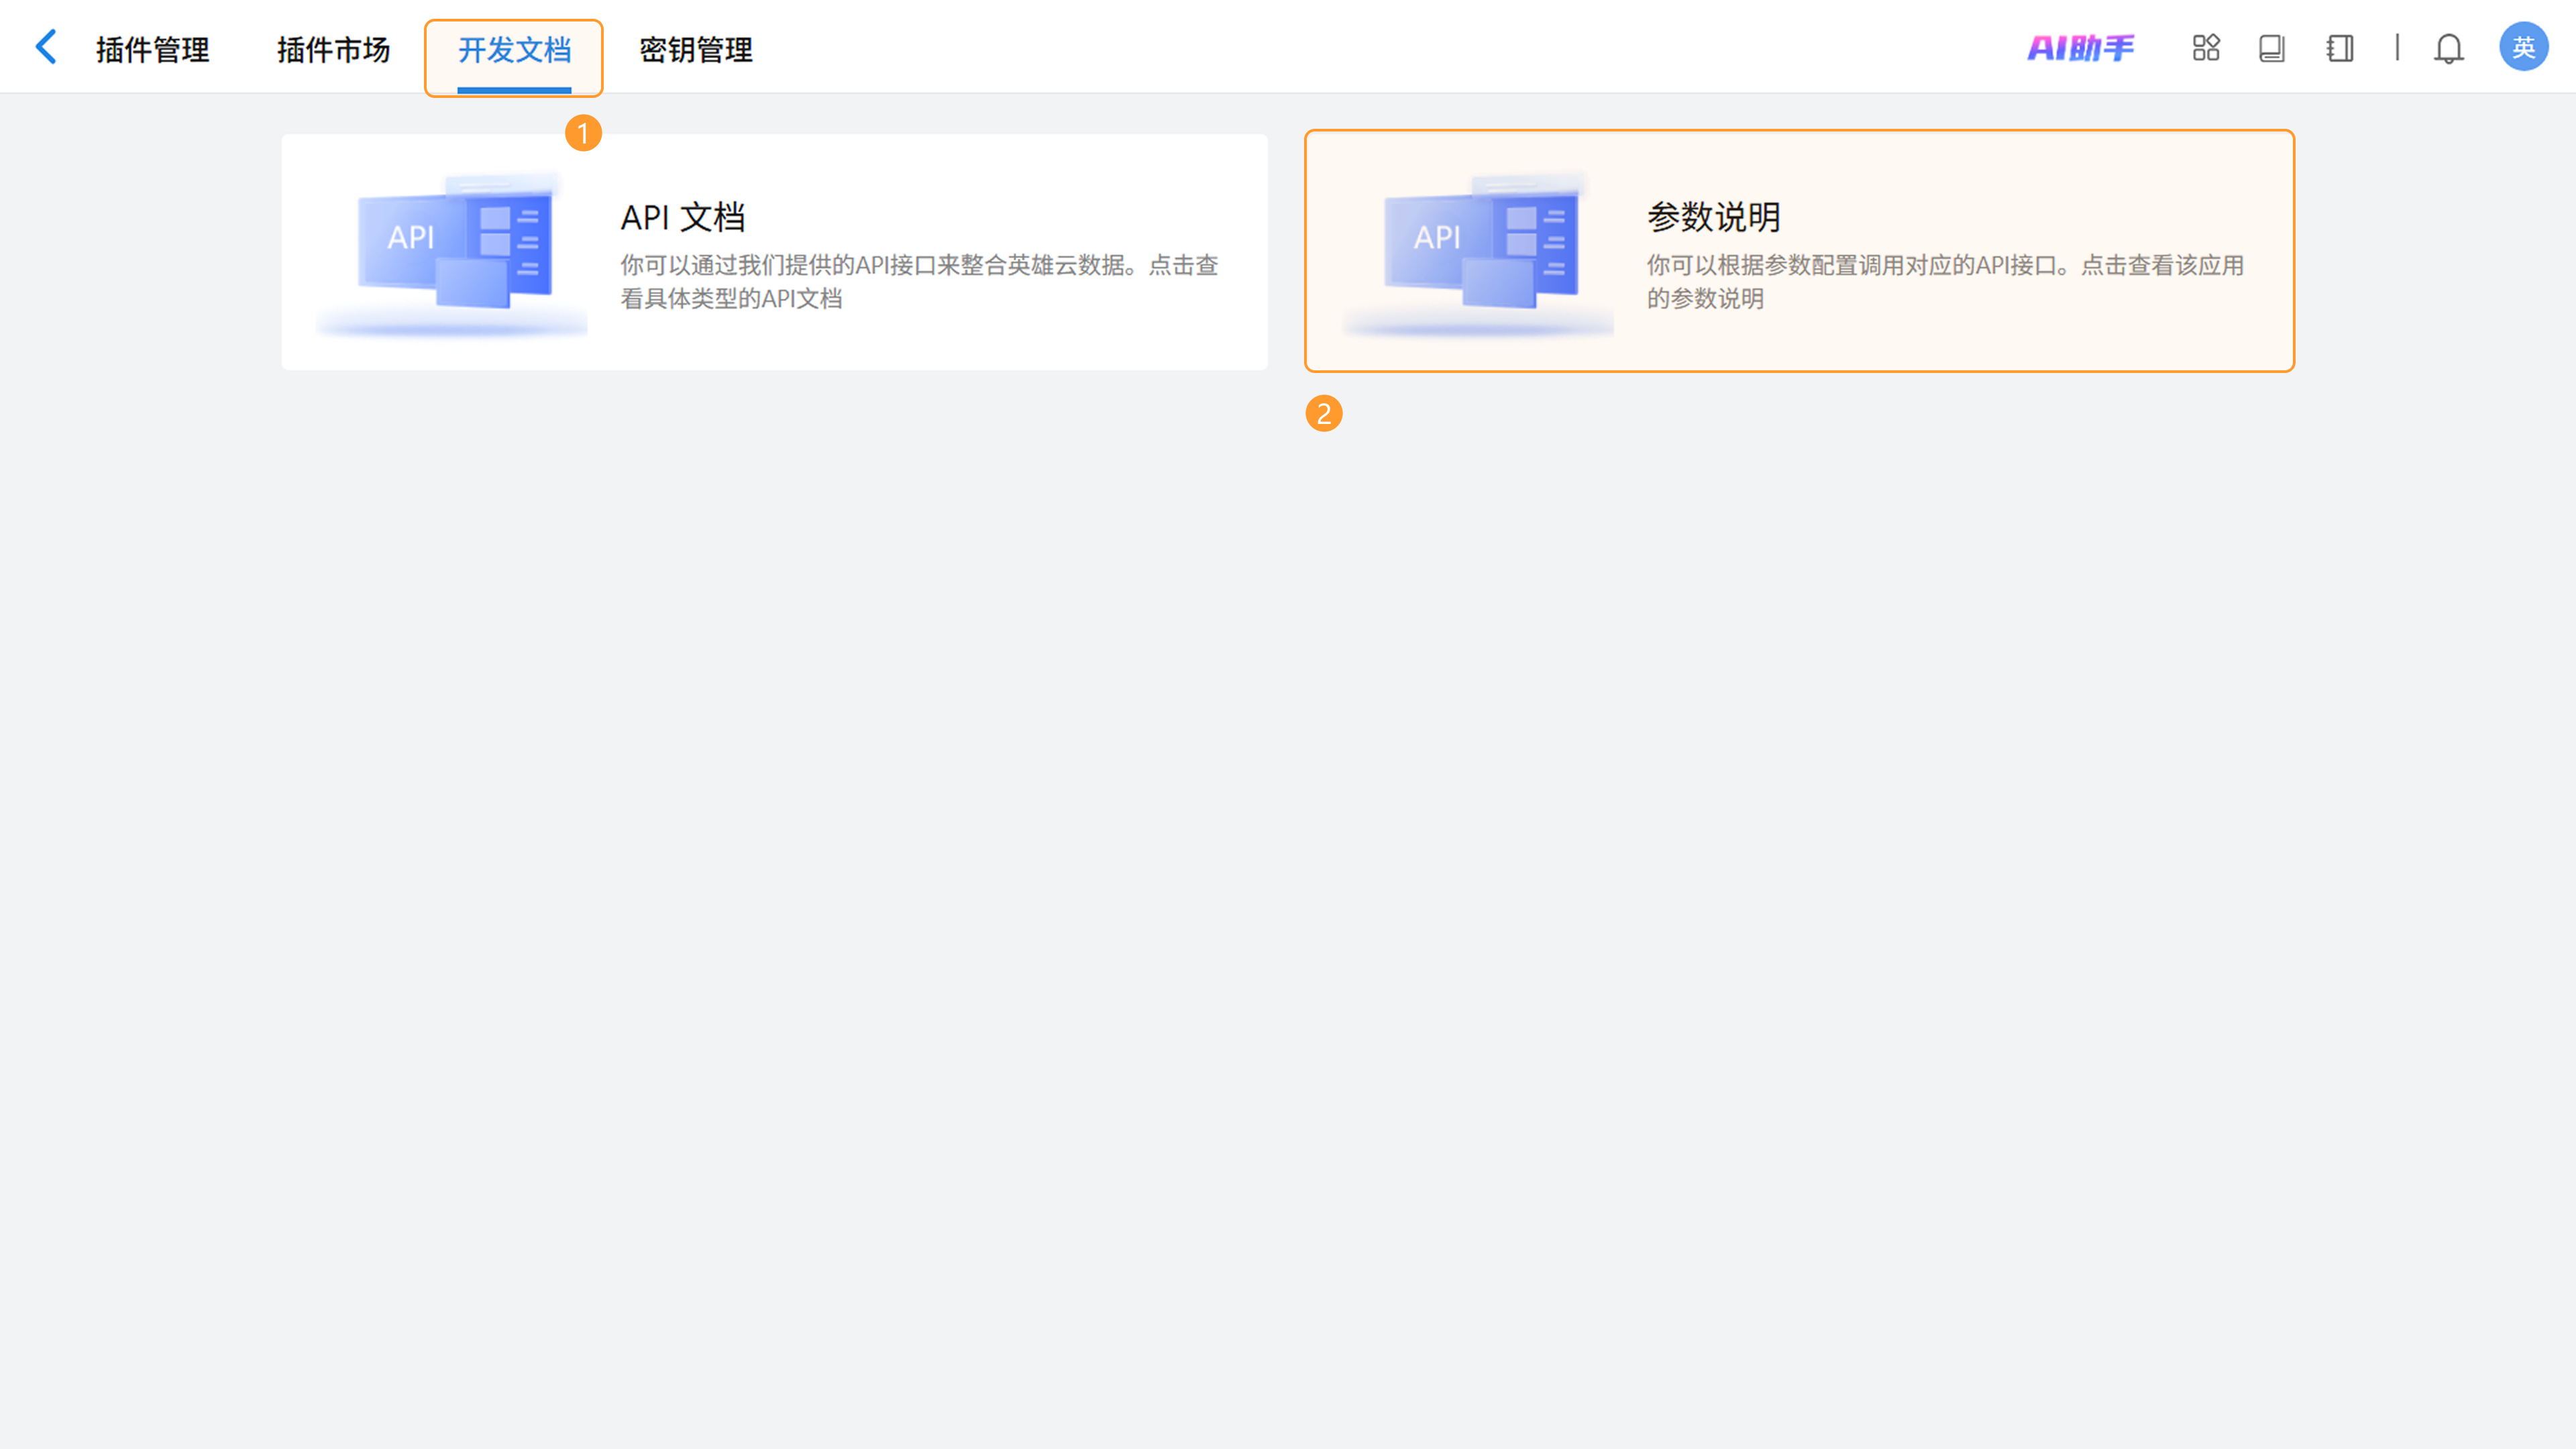This screenshot has width=2576, height=1449.
Task: Click the book icon in header
Action: 2272,48
